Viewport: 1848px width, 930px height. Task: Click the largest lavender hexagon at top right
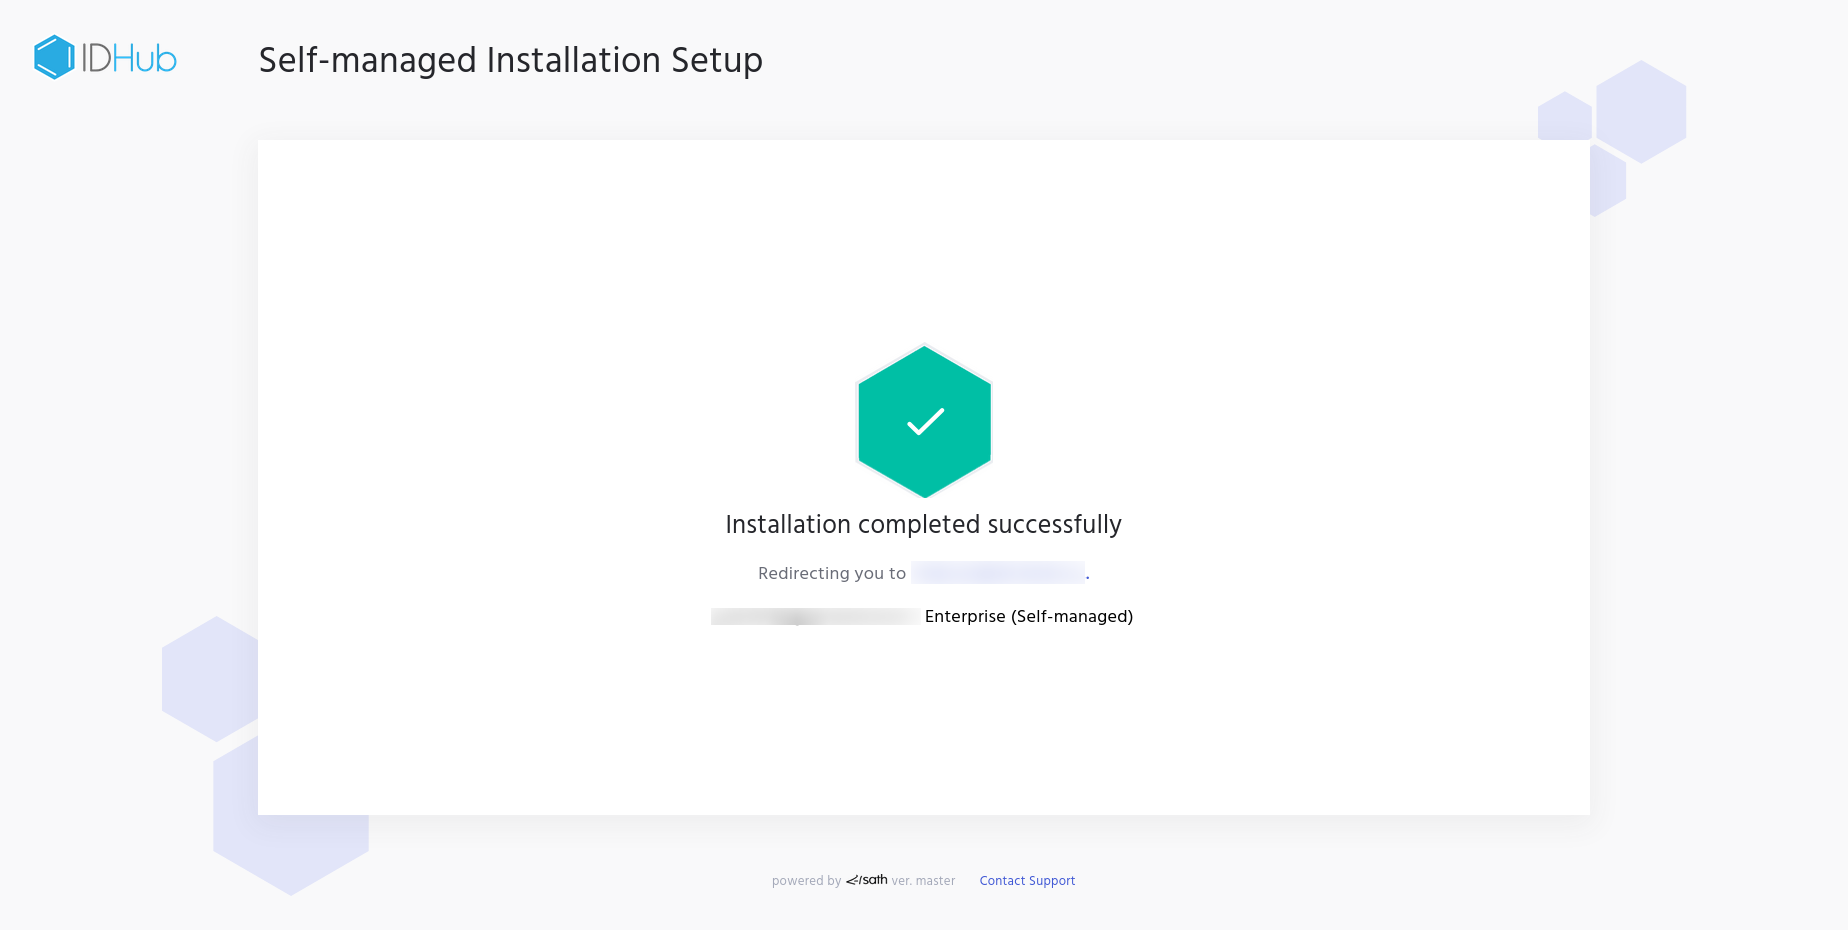[x=1641, y=110]
